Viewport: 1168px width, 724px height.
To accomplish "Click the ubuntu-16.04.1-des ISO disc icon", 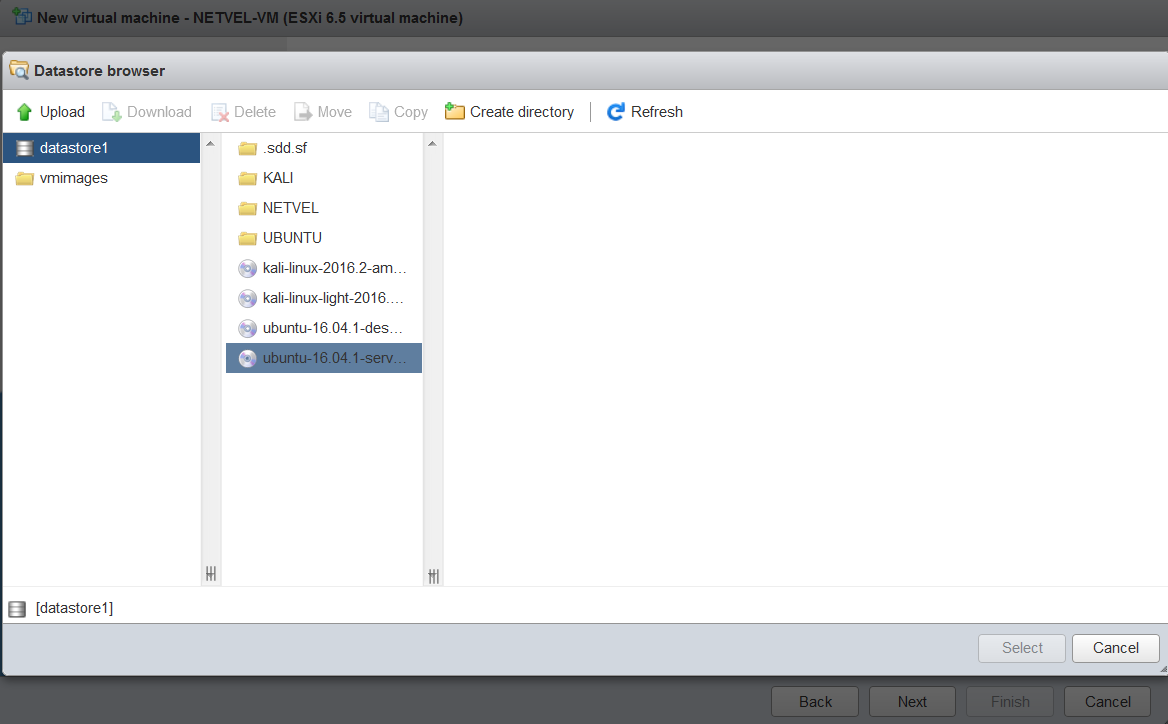I will (x=247, y=328).
